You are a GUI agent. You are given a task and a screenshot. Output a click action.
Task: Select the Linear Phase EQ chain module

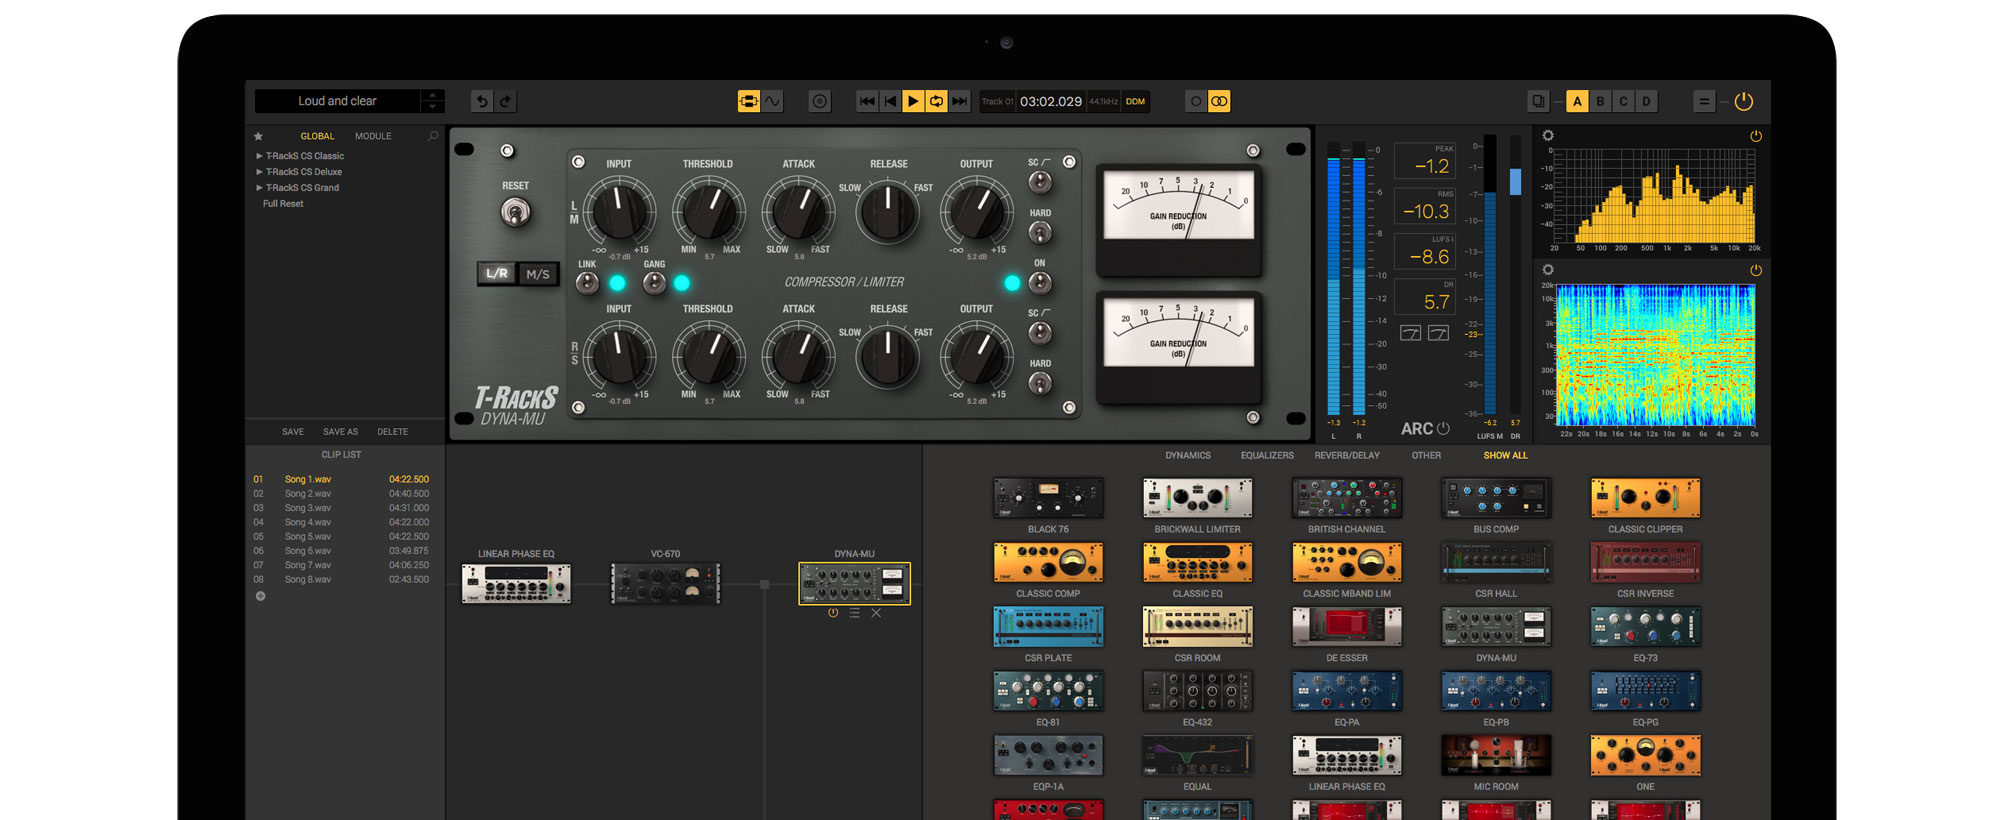point(516,583)
